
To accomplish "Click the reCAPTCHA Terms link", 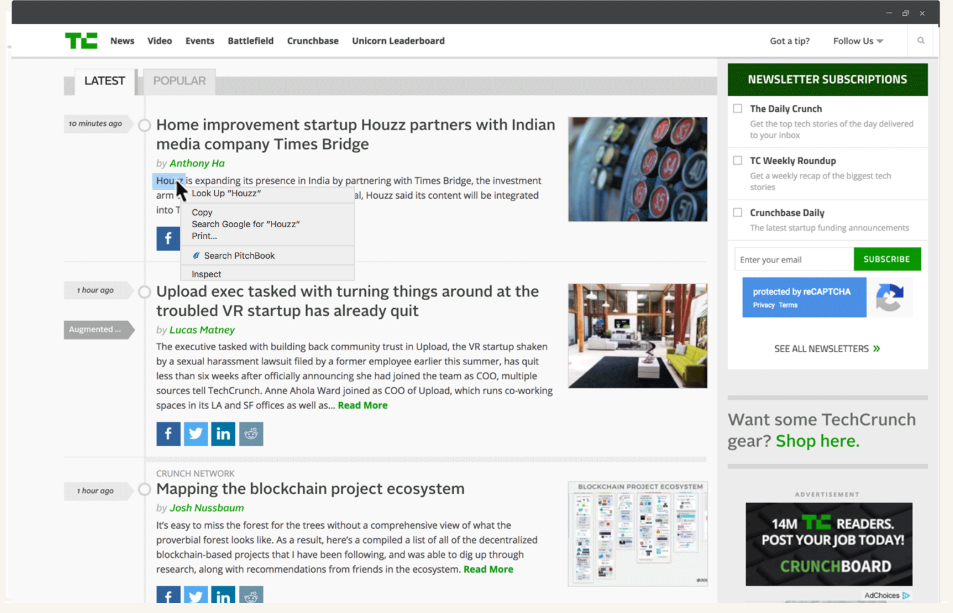I will (x=788, y=305).
